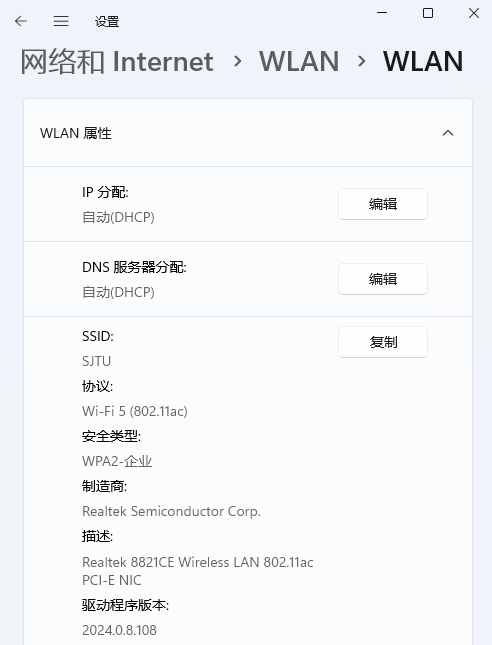Click the Realtek Semiconductor Corp. manufacturer text
This screenshot has height=645, width=492.
[x=171, y=511]
